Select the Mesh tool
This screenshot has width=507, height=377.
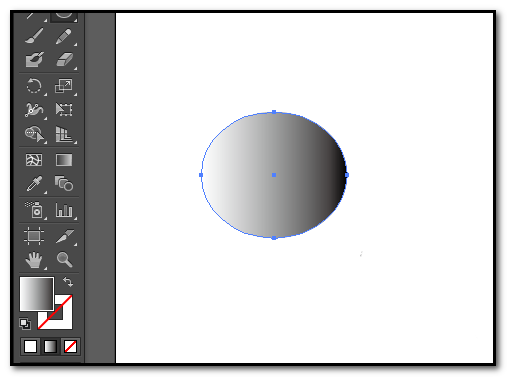tap(34, 160)
